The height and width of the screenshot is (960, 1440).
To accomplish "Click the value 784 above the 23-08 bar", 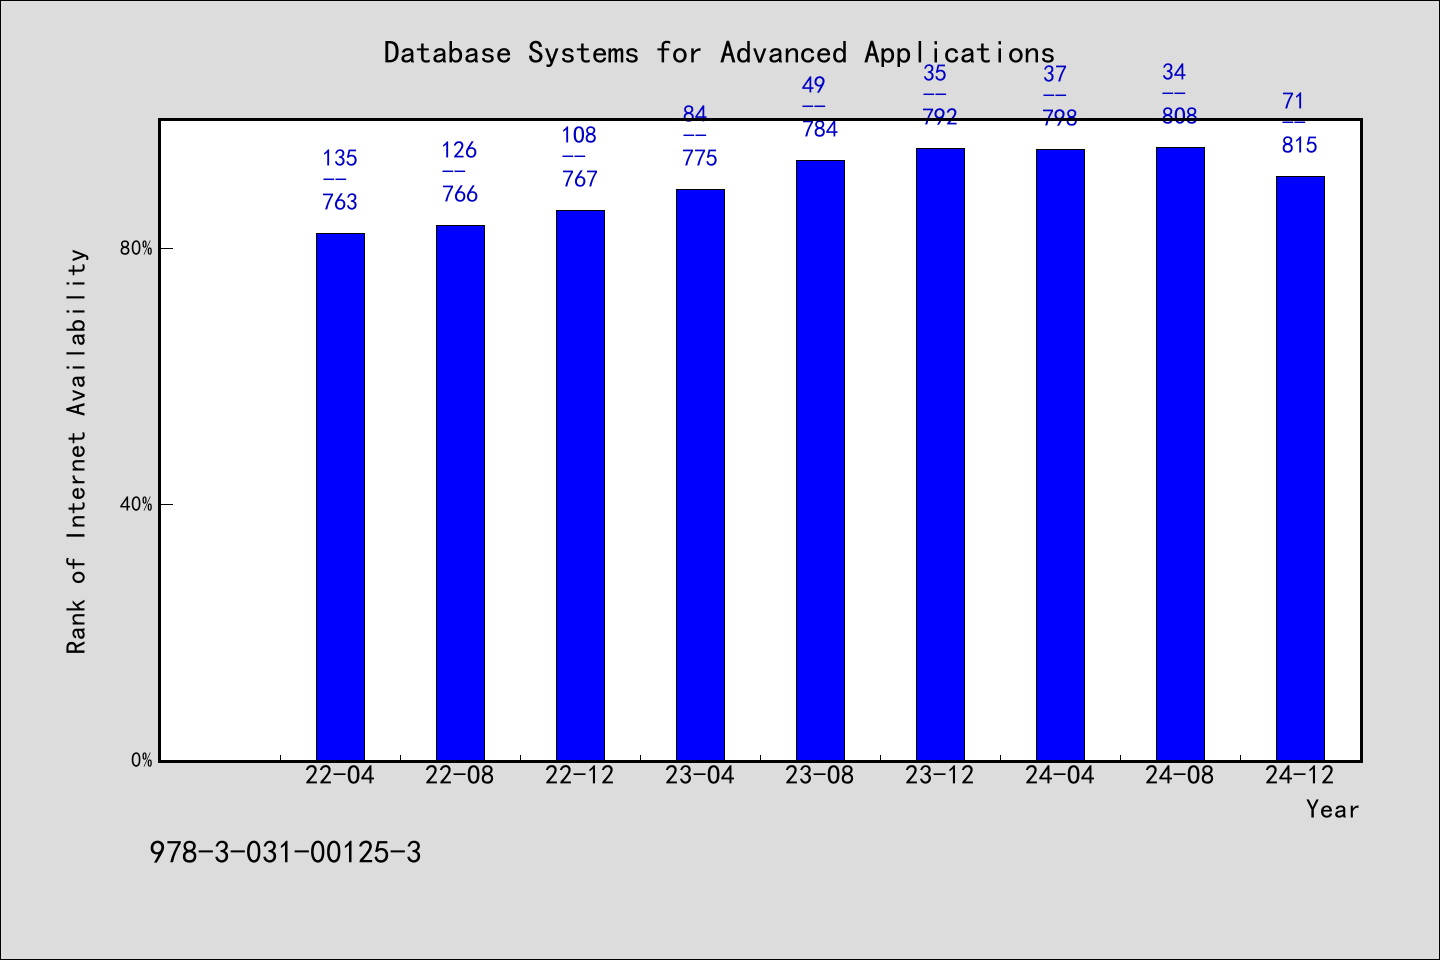I will [820, 129].
